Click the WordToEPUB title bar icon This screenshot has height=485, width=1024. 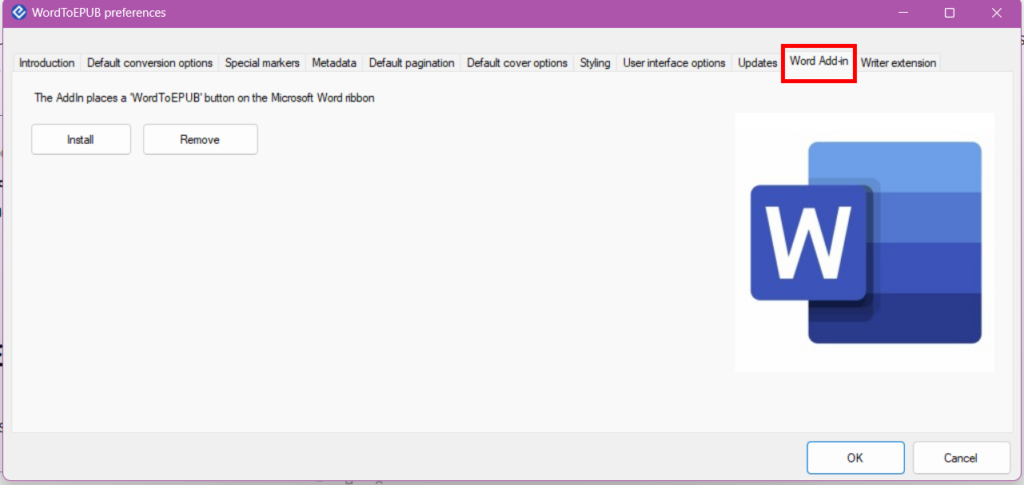(19, 12)
